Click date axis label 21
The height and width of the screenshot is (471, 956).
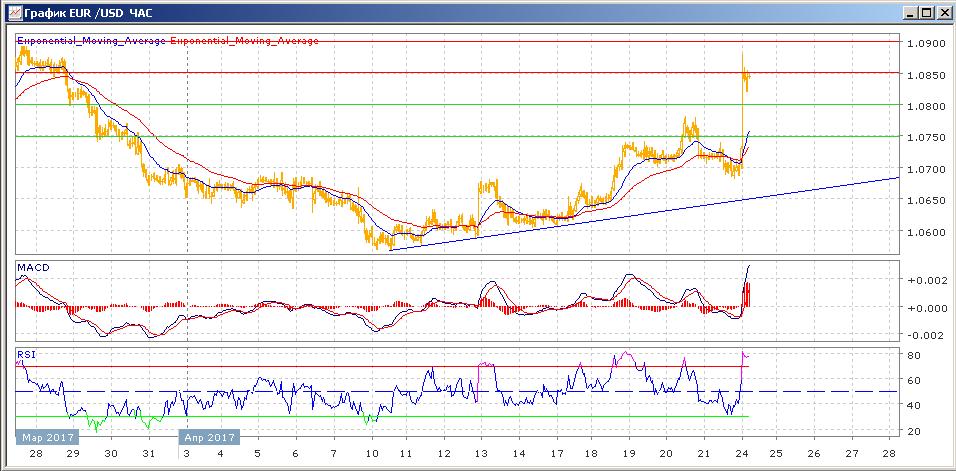pyautogui.click(x=704, y=454)
